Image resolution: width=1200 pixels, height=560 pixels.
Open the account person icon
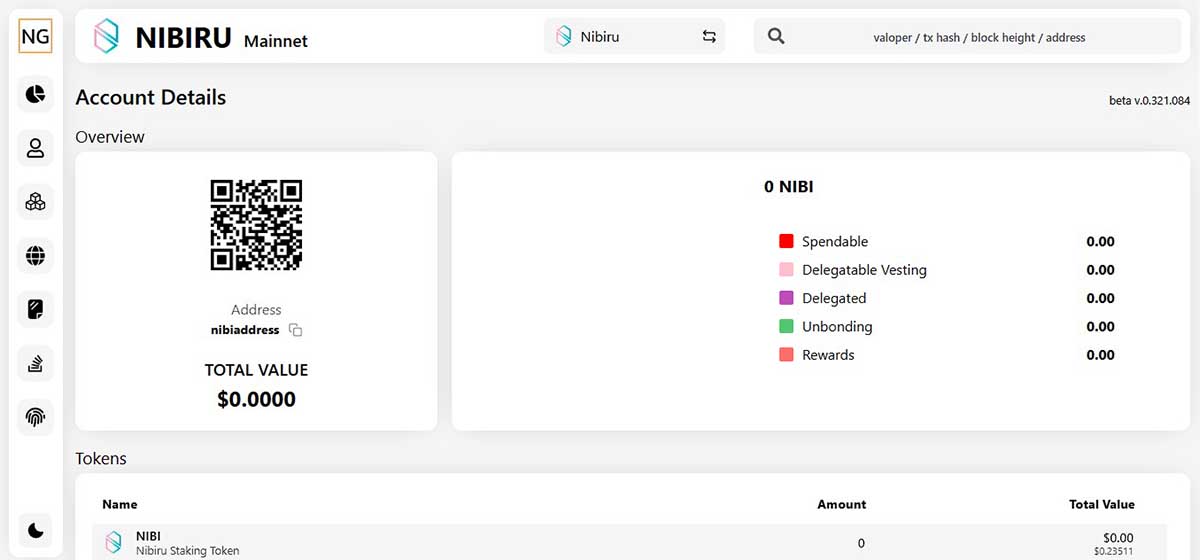[36, 148]
